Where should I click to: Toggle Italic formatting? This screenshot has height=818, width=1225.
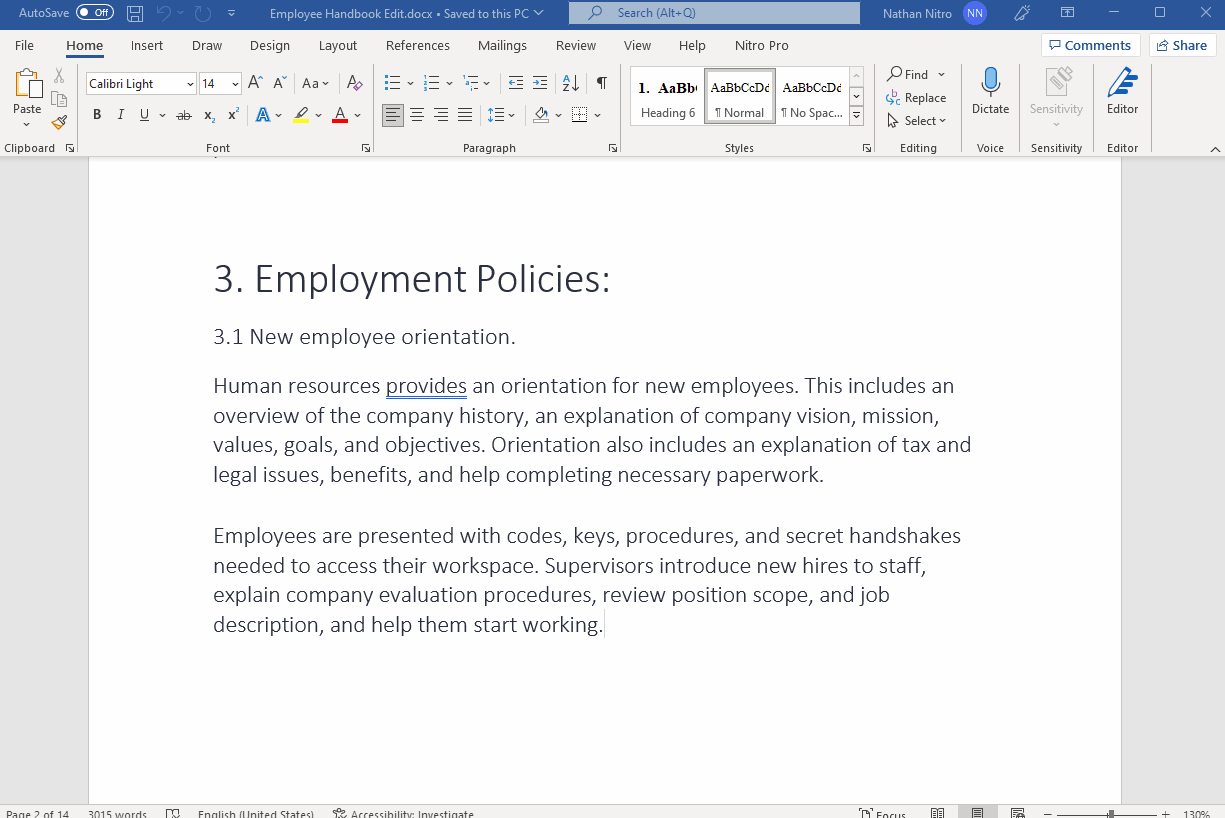(x=121, y=115)
